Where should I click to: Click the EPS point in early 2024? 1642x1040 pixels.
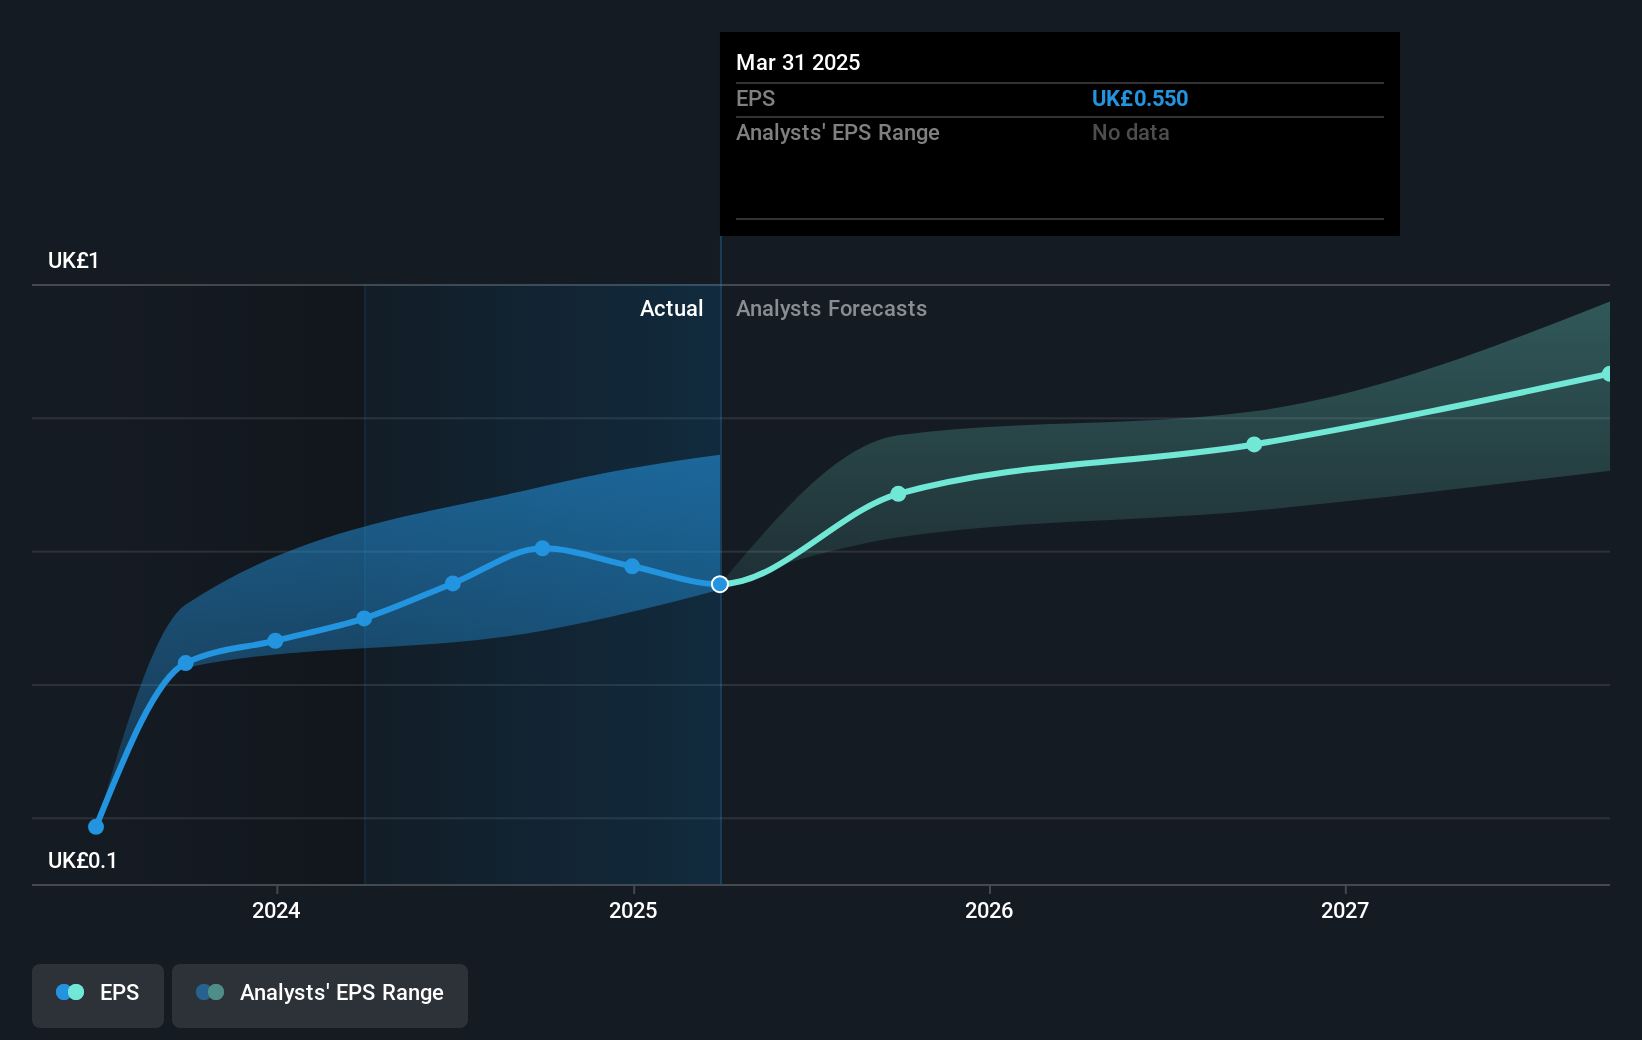point(364,619)
